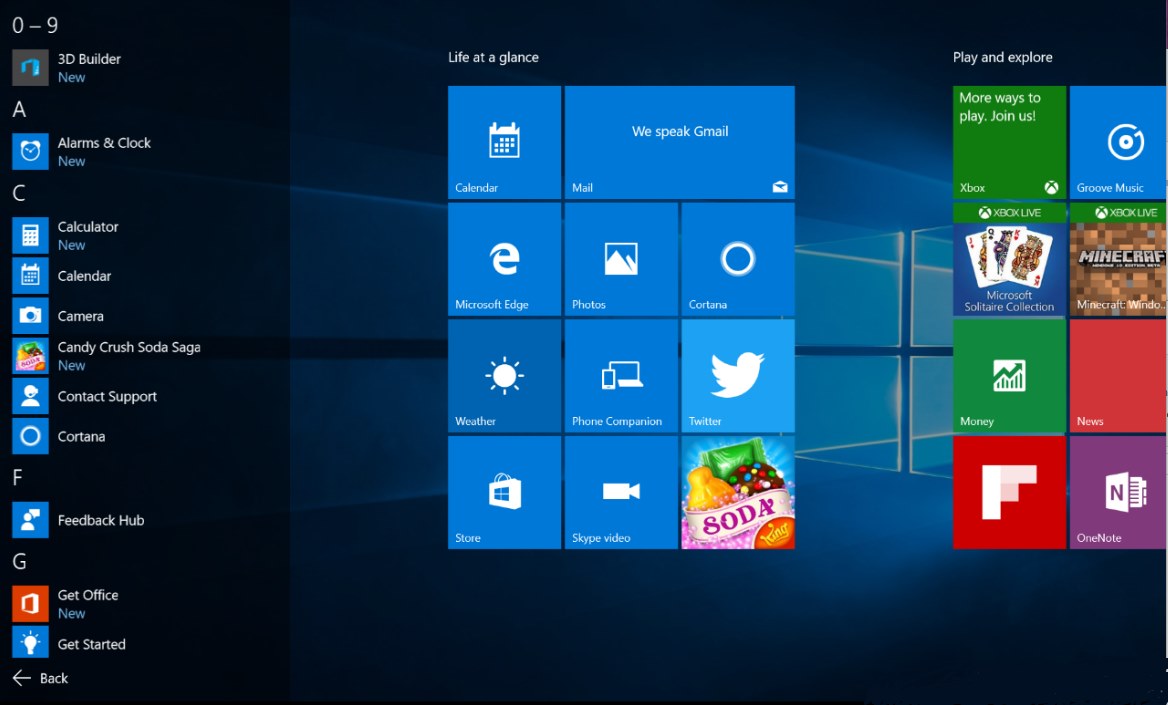Open Candy Crush Soda tile in Life at a glance
Screen dimensions: 1168x705
click(737, 493)
